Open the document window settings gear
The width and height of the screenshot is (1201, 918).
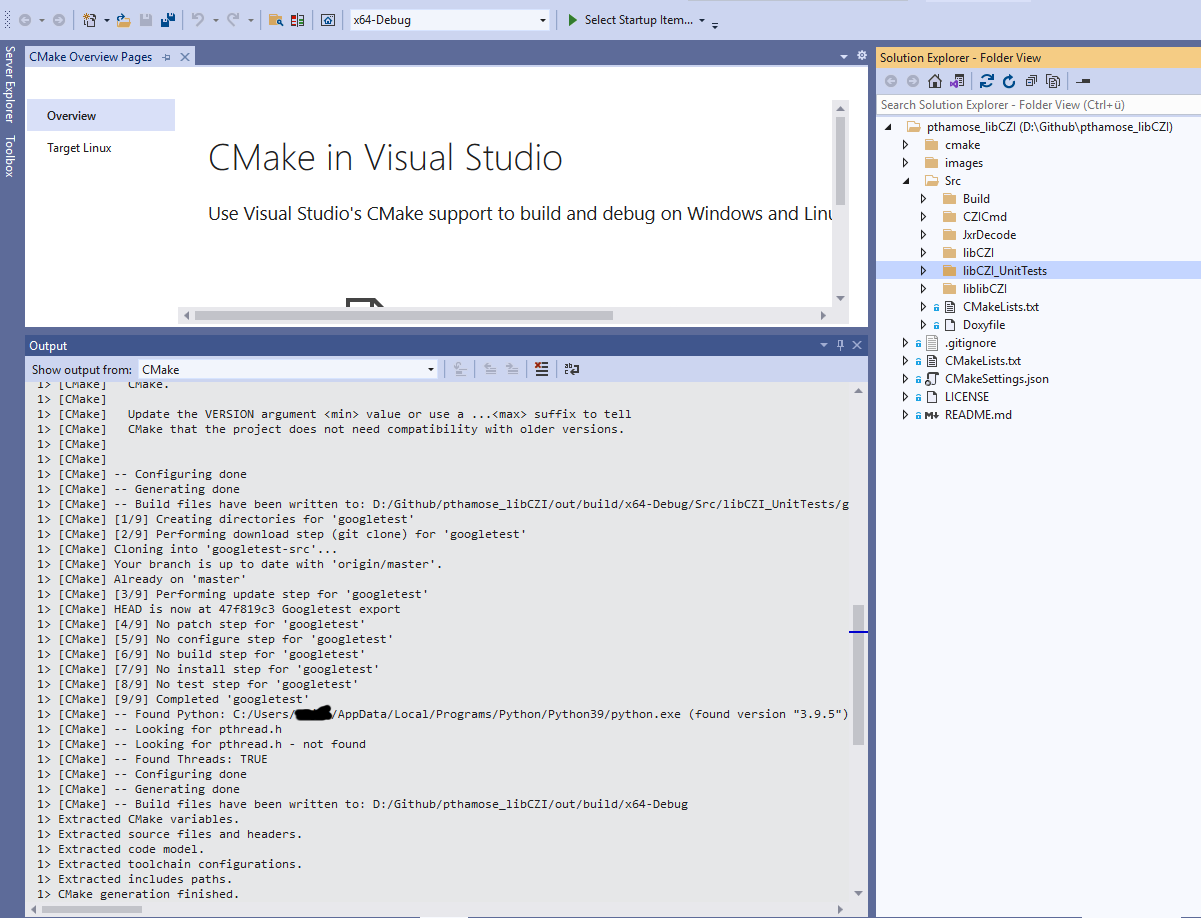point(862,56)
